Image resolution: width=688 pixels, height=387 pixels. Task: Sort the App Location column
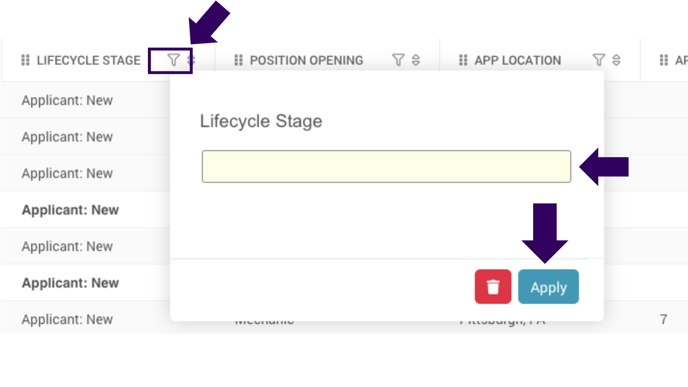click(616, 60)
